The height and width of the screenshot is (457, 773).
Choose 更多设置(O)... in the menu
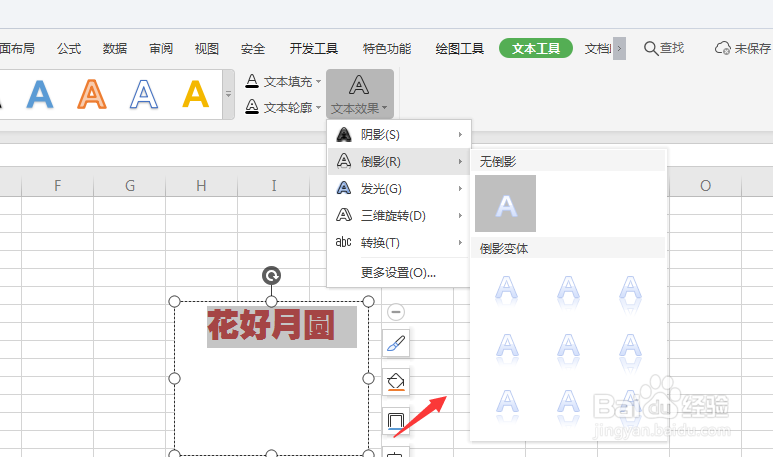pos(398,272)
